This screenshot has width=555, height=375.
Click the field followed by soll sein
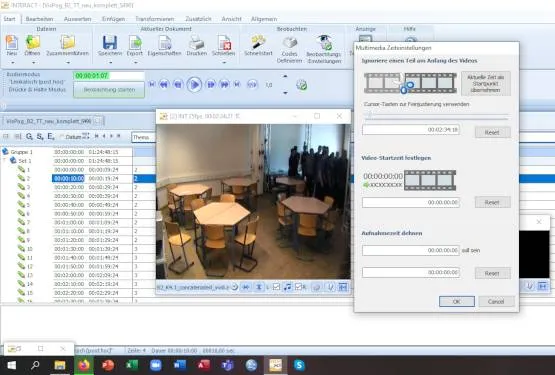click(411, 250)
